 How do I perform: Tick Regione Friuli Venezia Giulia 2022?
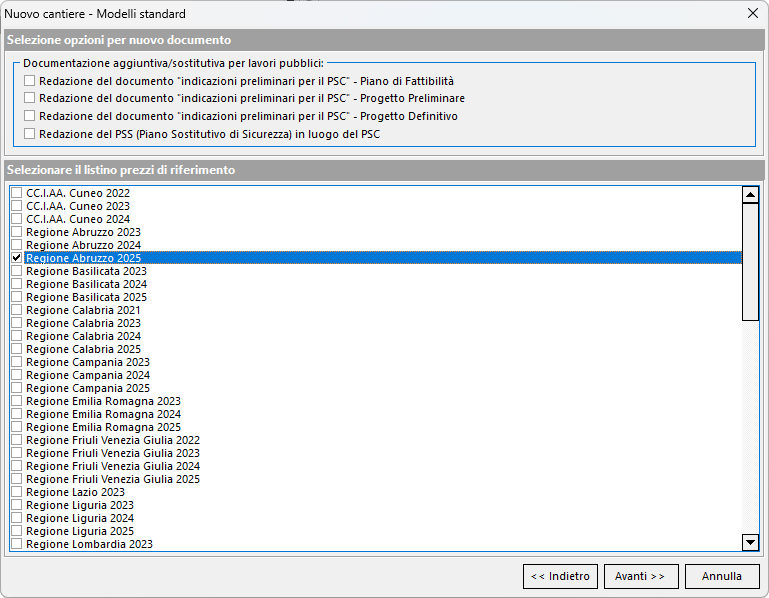point(16,440)
